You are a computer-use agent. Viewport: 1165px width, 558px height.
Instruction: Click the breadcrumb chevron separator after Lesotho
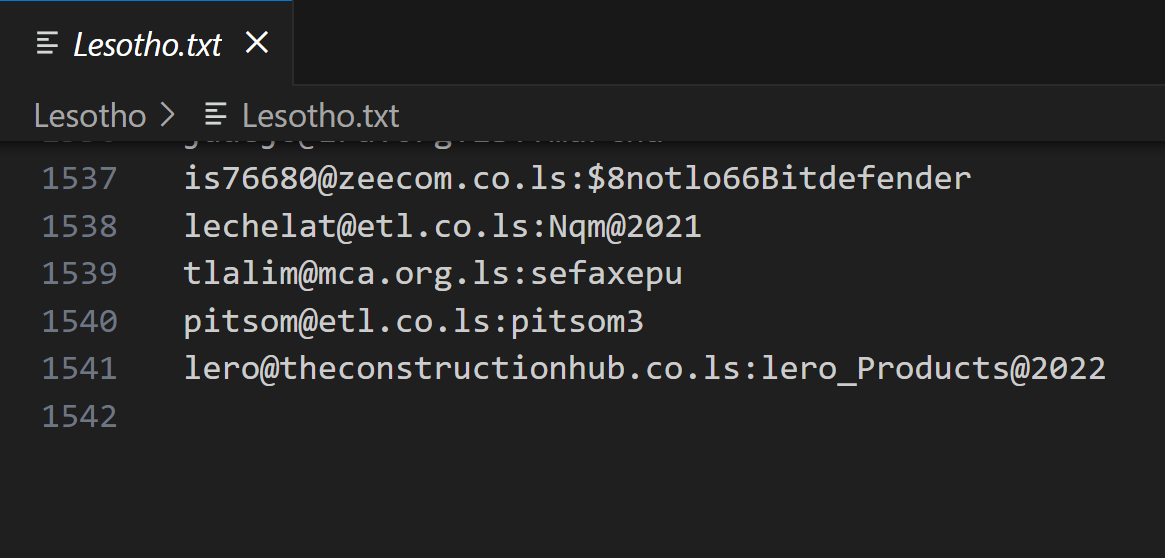(167, 115)
